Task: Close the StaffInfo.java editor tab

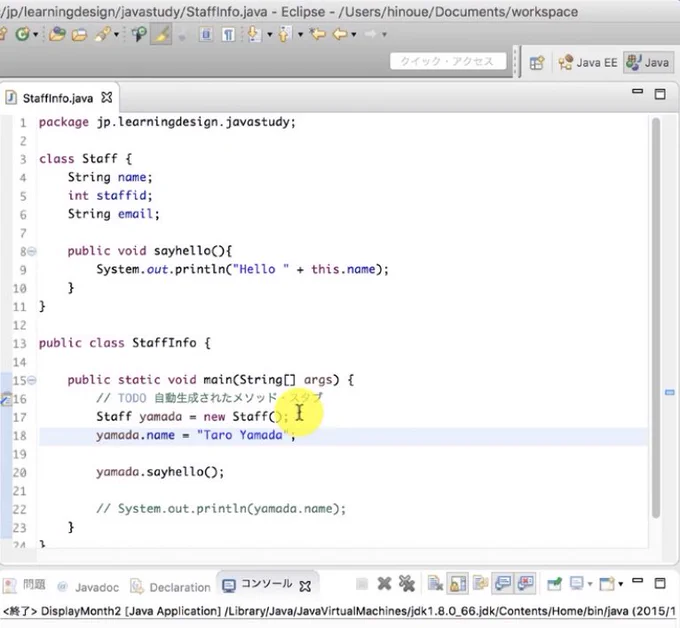Action: tap(107, 98)
